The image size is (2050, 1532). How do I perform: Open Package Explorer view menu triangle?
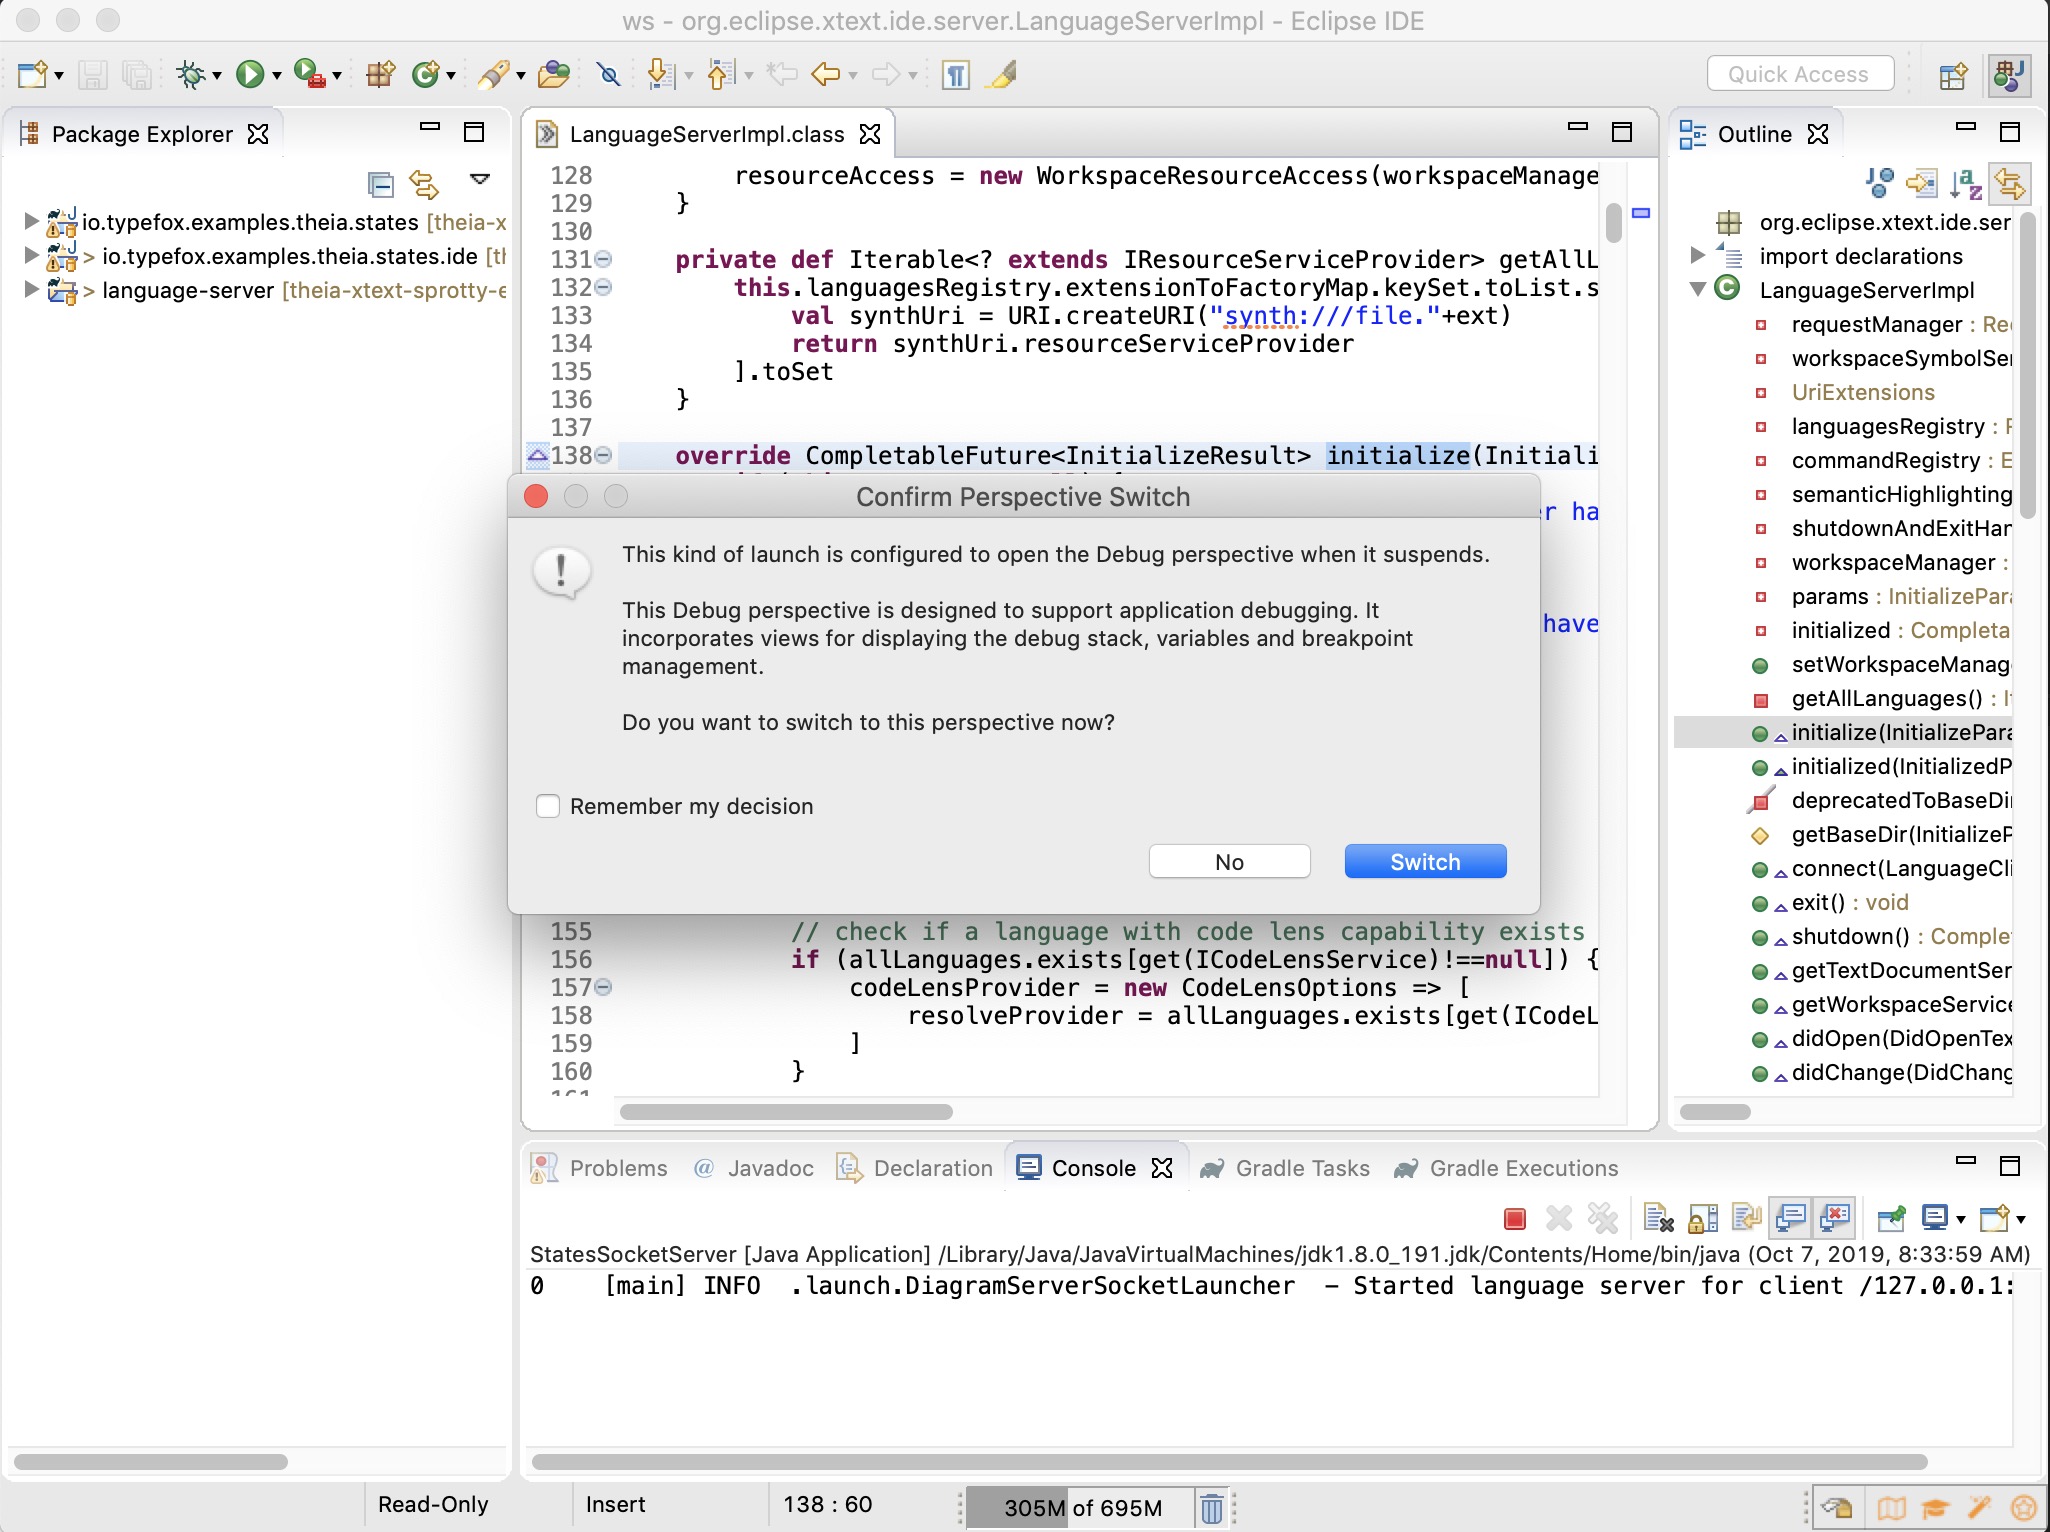point(480,180)
